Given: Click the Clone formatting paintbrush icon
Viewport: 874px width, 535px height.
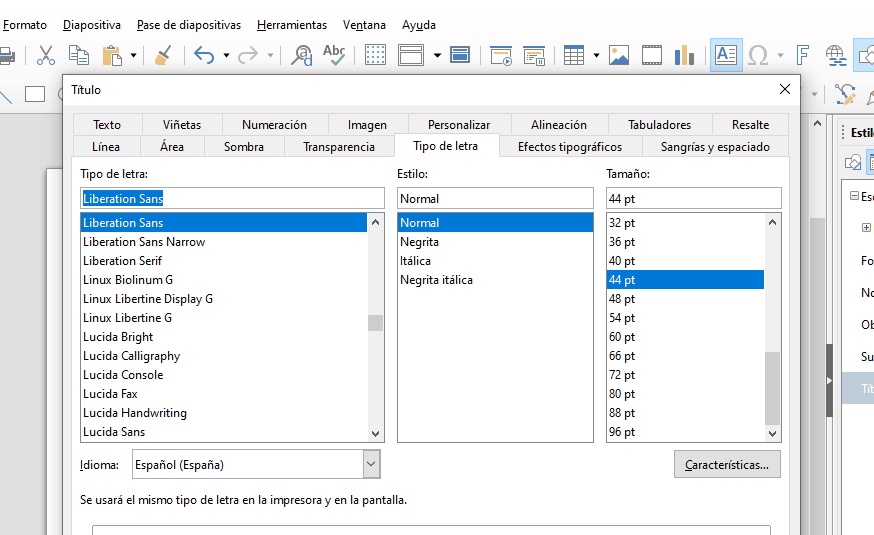Looking at the screenshot, I should pos(163,55).
